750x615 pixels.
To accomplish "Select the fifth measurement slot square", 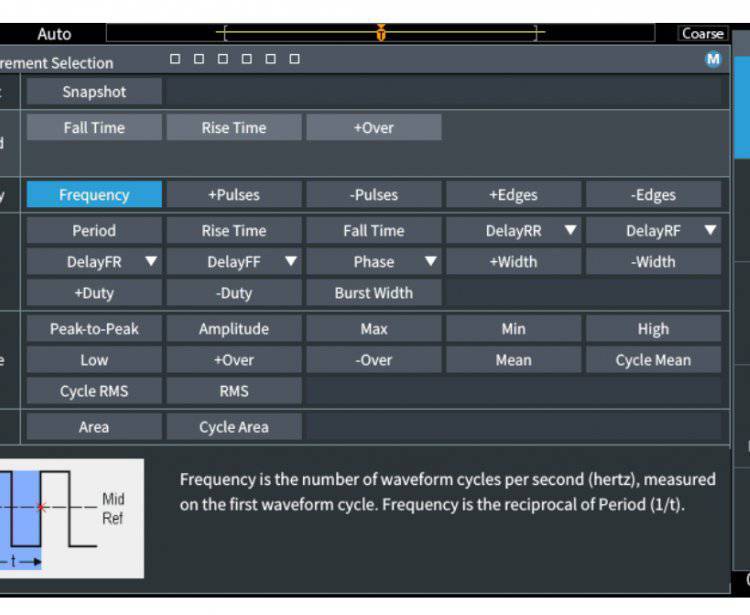I will [271, 59].
